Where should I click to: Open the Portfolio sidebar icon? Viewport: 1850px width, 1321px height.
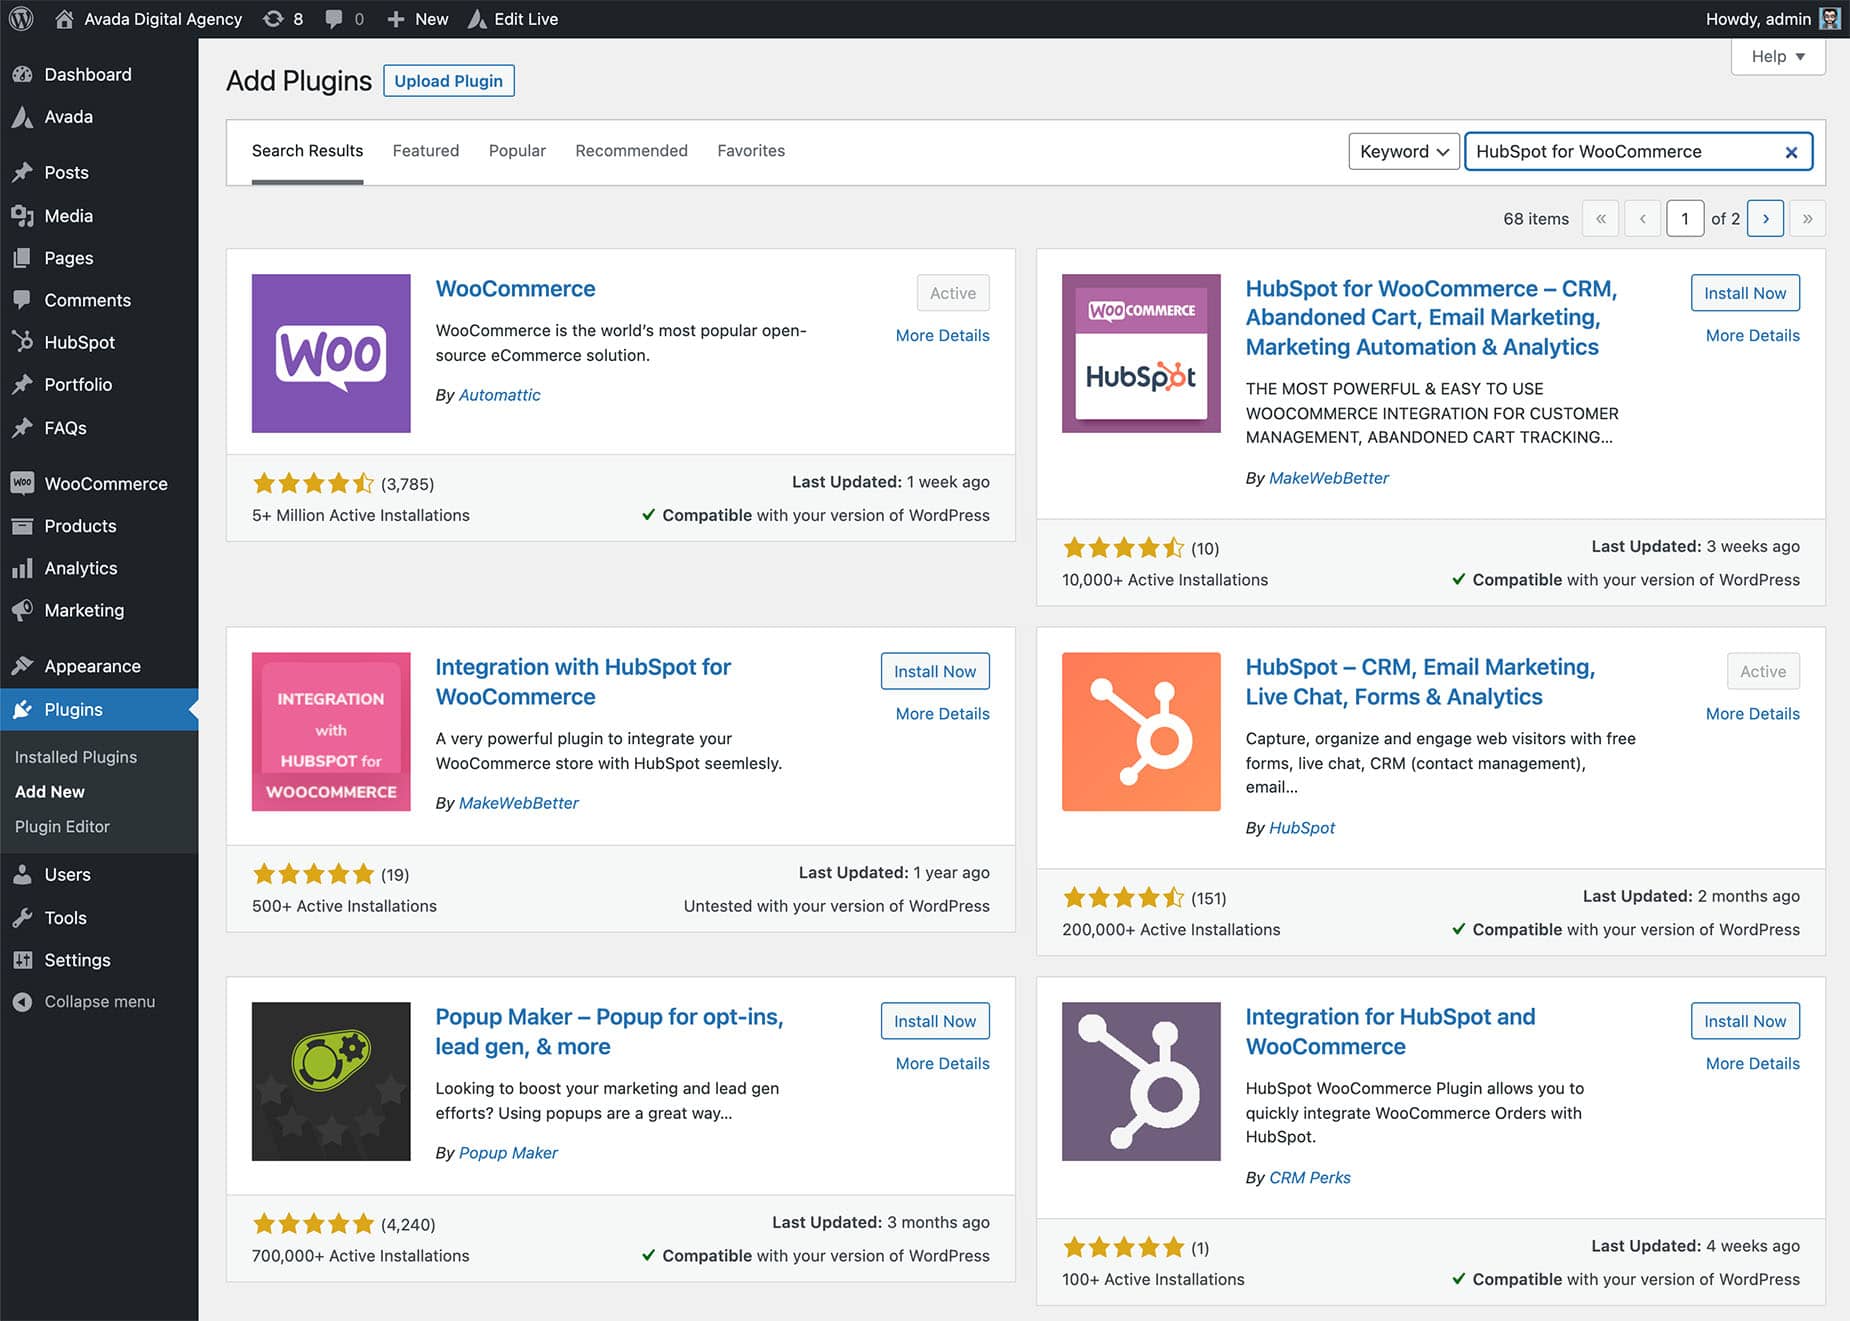pyautogui.click(x=22, y=385)
